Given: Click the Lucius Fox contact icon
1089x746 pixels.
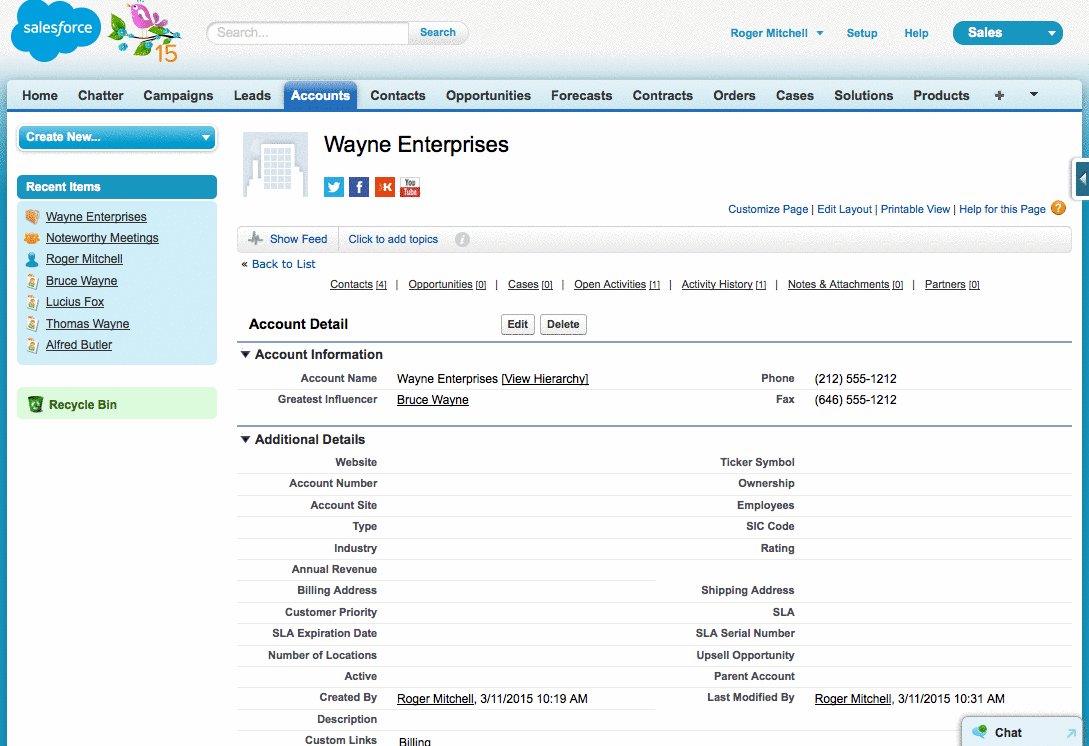Looking at the screenshot, I should [x=32, y=302].
